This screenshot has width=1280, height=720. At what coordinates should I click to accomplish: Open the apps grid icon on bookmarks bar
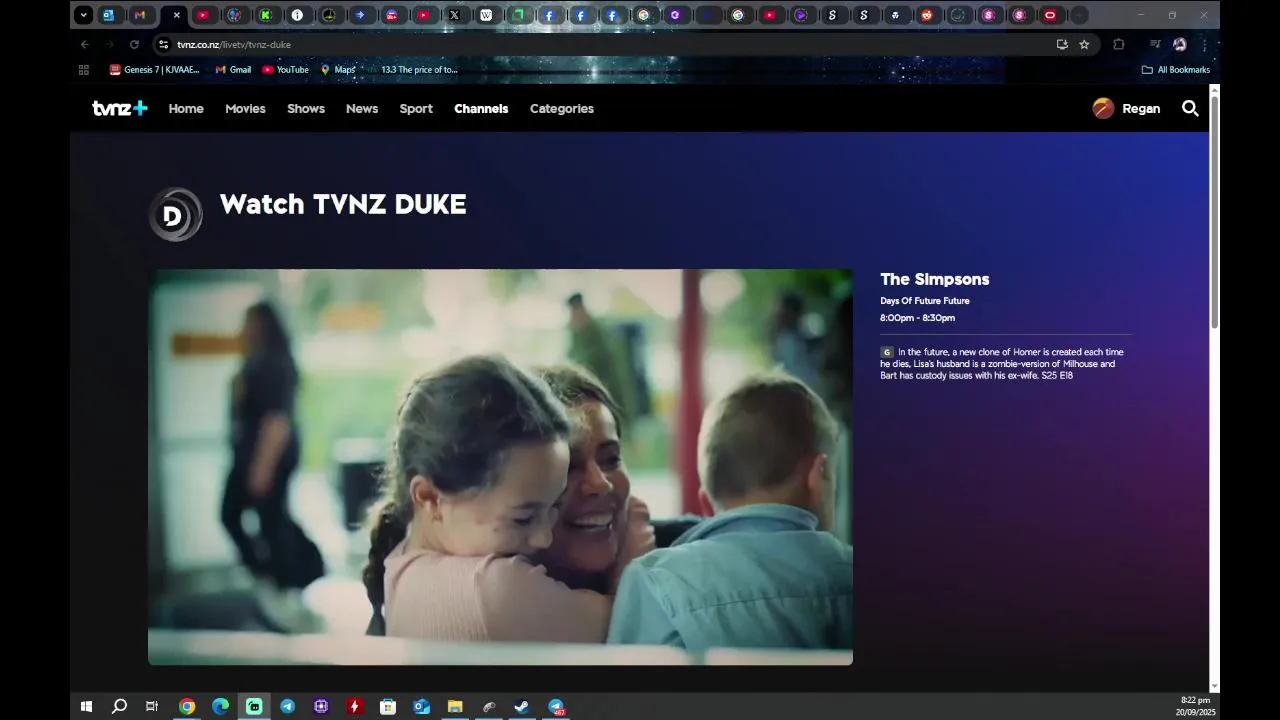(x=84, y=70)
